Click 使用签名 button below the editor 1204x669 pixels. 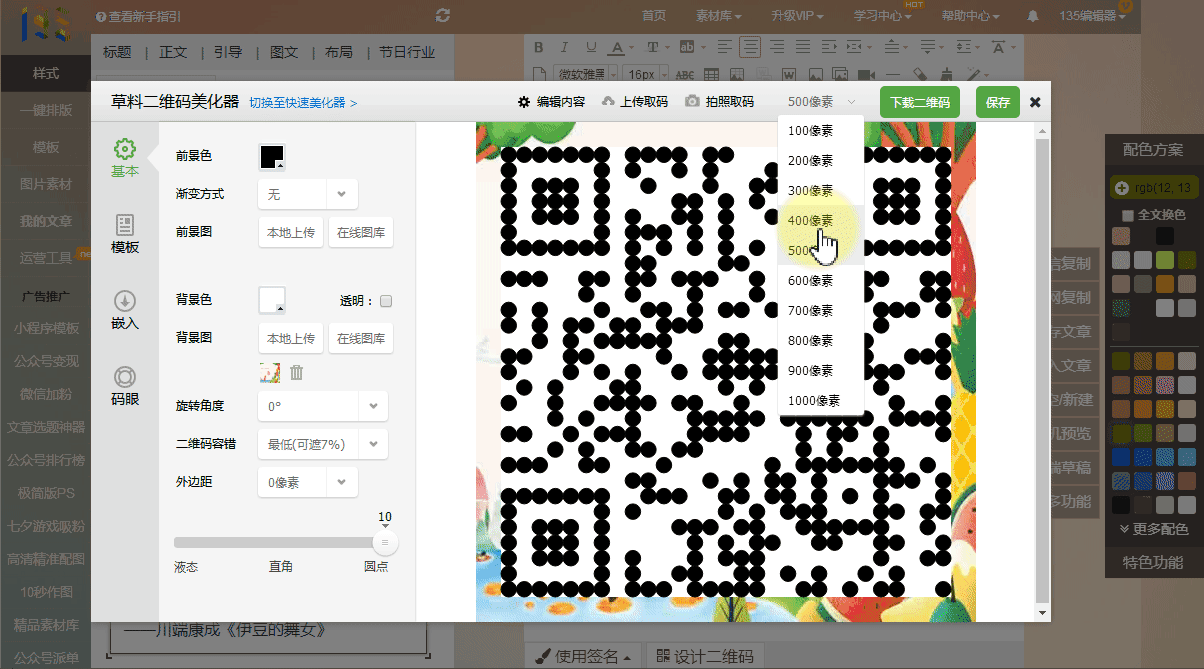click(585, 656)
